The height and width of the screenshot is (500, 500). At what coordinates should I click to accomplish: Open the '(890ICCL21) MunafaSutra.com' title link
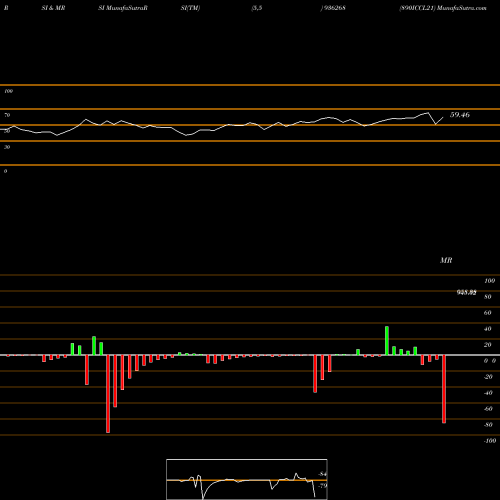pyautogui.click(x=443, y=8)
